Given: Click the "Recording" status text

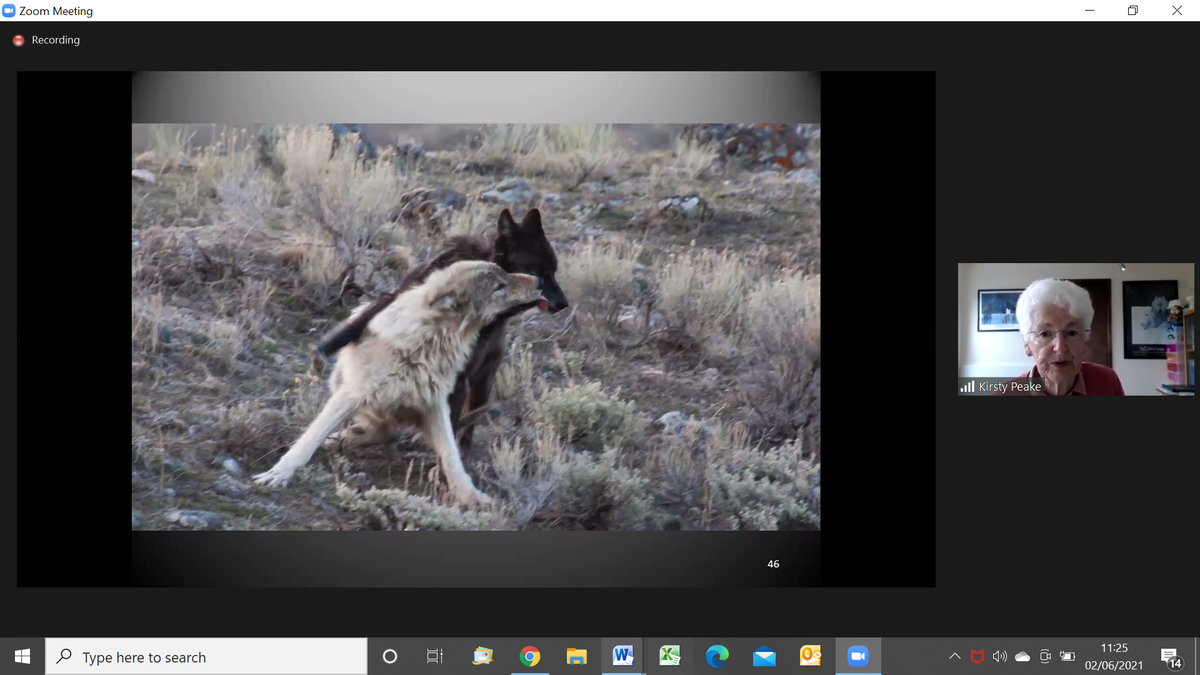Looking at the screenshot, I should [x=56, y=40].
